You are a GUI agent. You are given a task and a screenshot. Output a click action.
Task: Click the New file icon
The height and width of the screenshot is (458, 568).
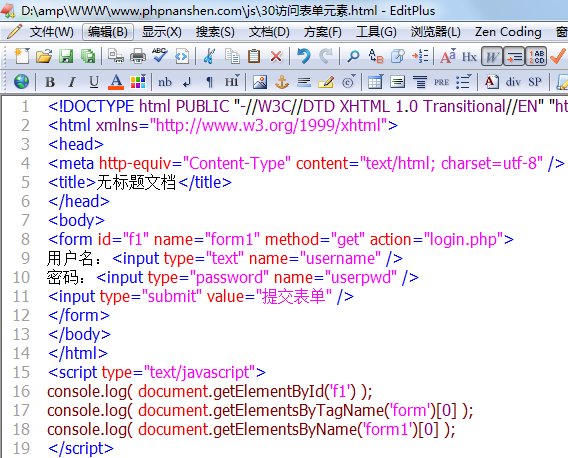tap(22, 56)
